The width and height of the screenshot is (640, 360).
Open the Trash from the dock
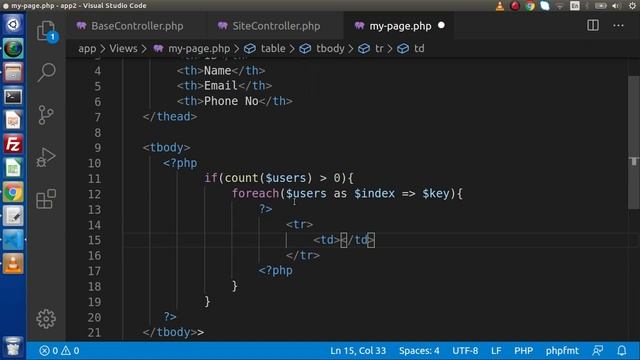tap(13, 347)
